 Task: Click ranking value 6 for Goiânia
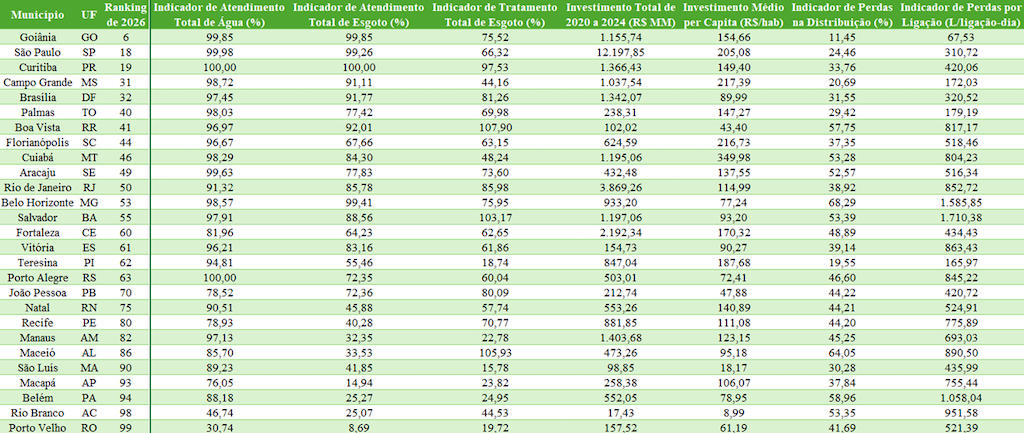[x=125, y=37]
